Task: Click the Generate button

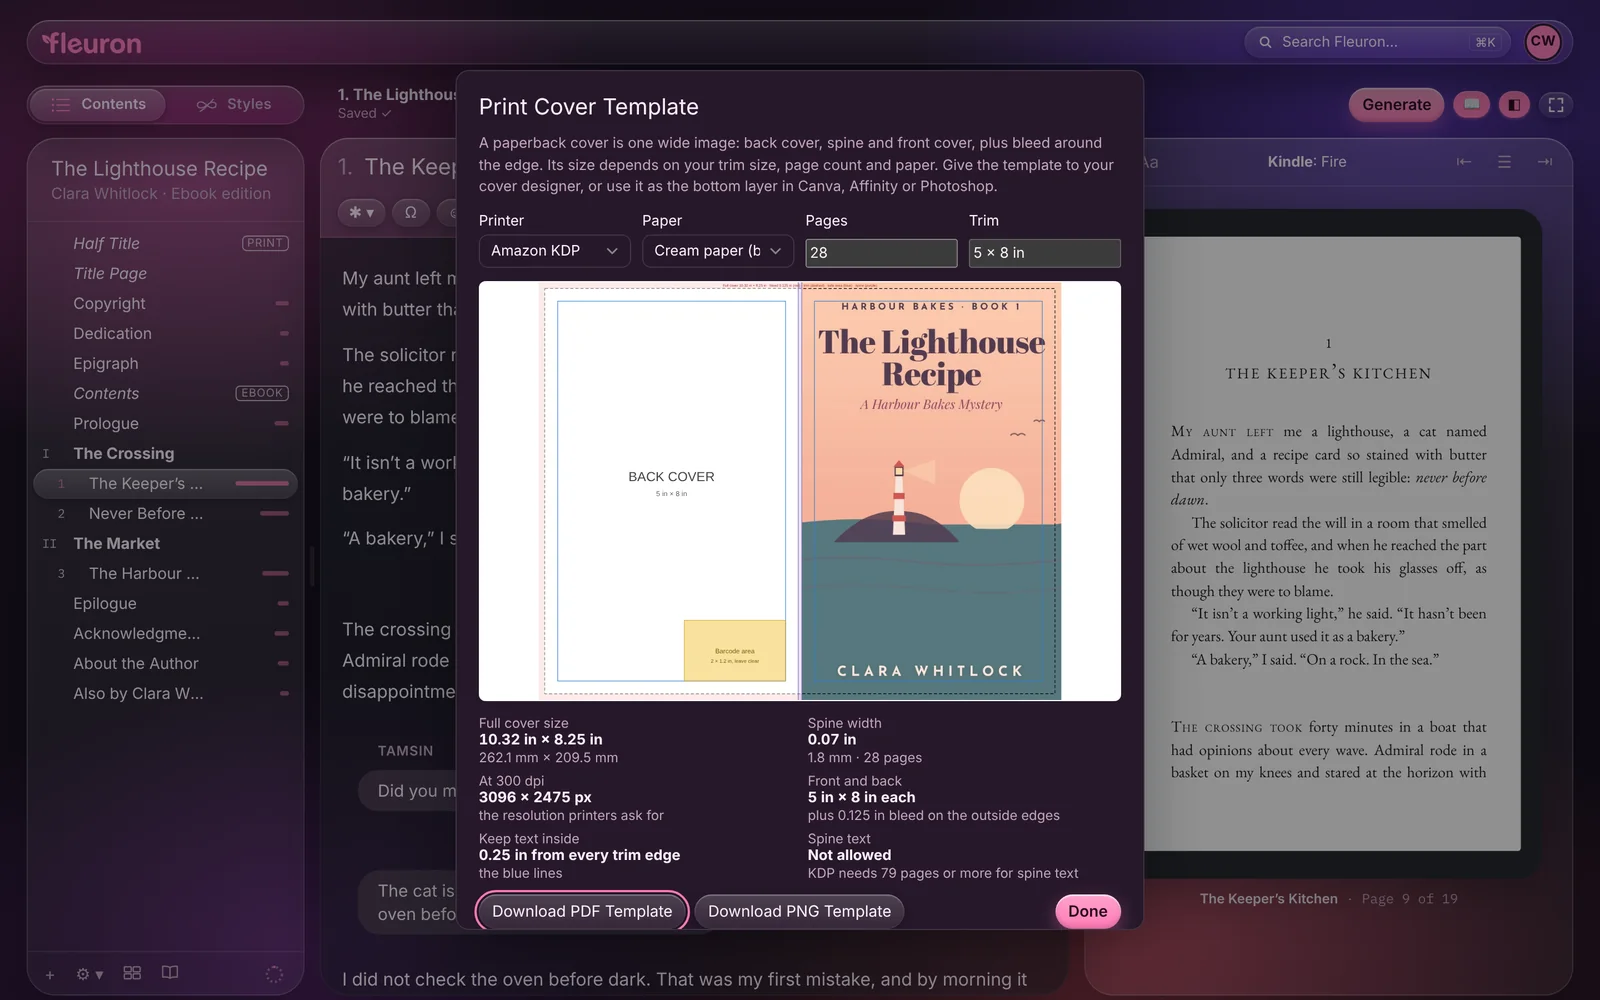Action: pyautogui.click(x=1396, y=104)
